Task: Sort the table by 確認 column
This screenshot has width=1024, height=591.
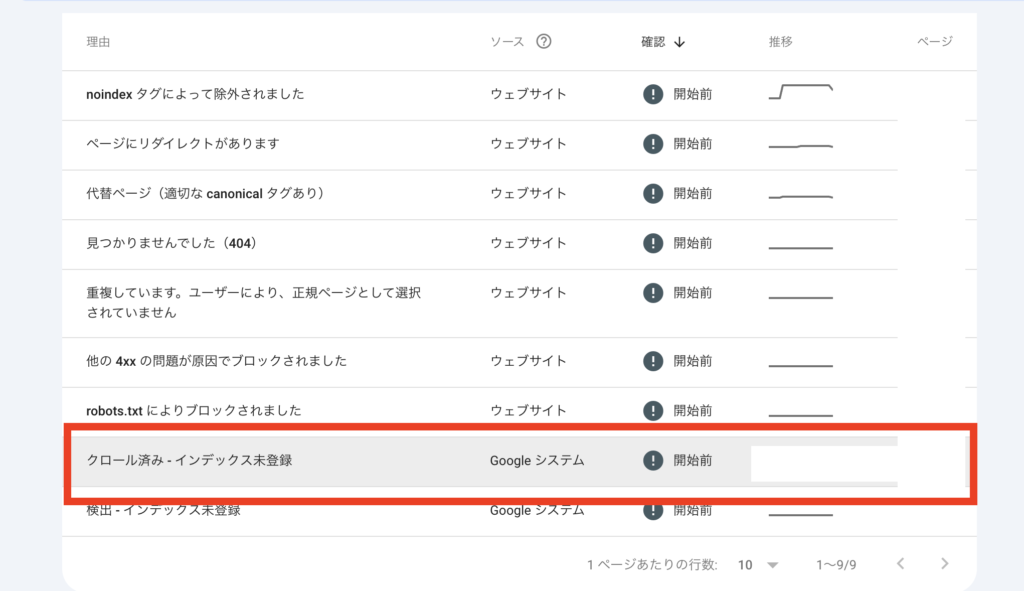Action: coord(653,42)
